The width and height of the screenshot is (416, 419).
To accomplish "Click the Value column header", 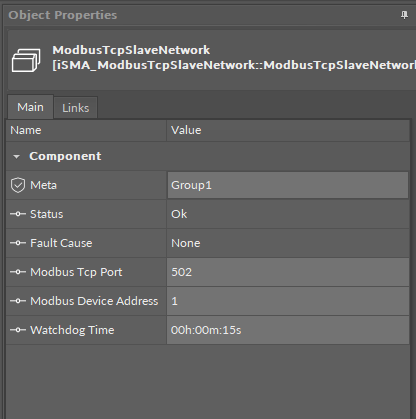I will [x=288, y=130].
